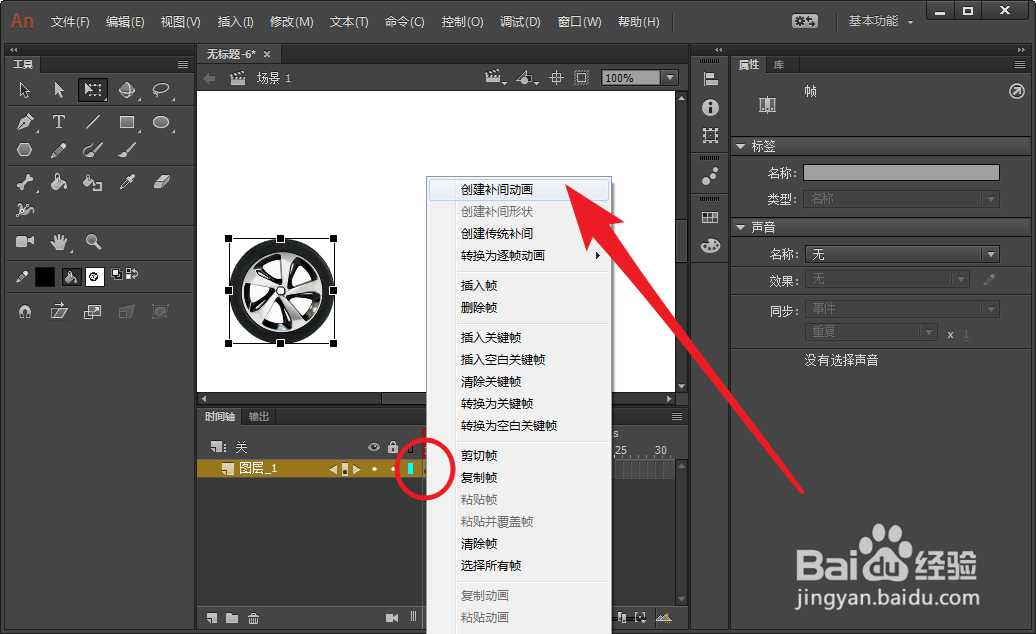The height and width of the screenshot is (634, 1036).
Task: Select the Ink Bottle tool
Action: click(x=92, y=182)
